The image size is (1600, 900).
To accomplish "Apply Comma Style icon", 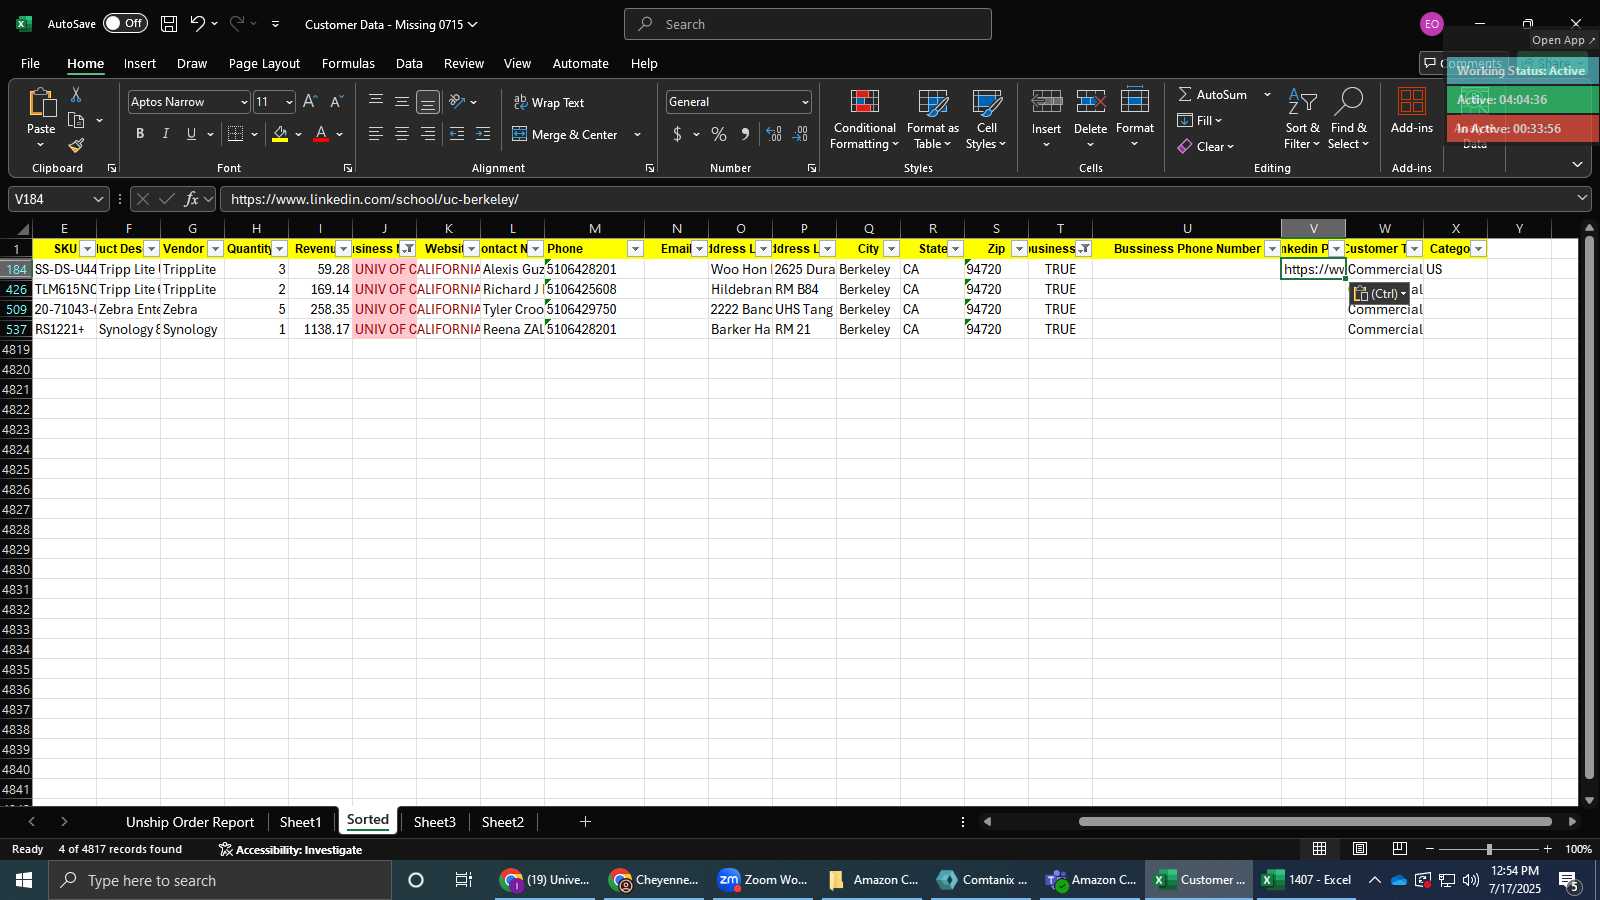I will point(745,134).
